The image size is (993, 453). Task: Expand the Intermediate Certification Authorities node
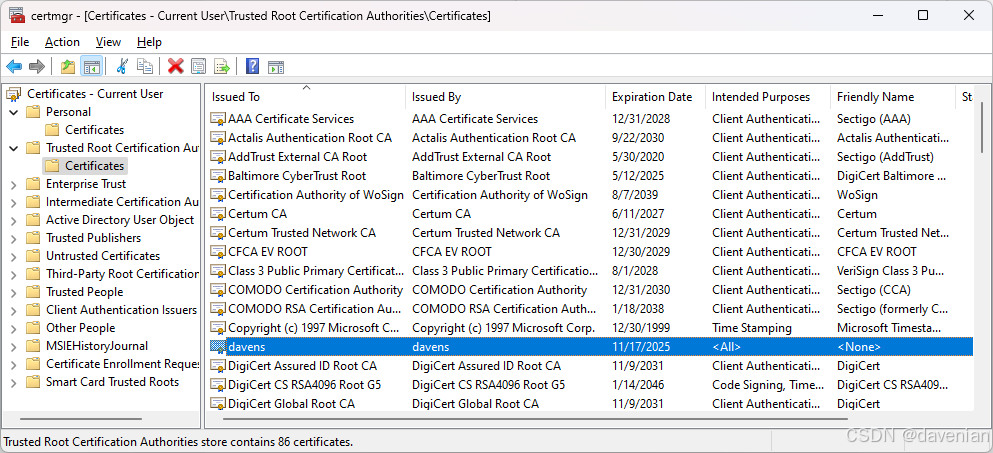click(x=14, y=202)
